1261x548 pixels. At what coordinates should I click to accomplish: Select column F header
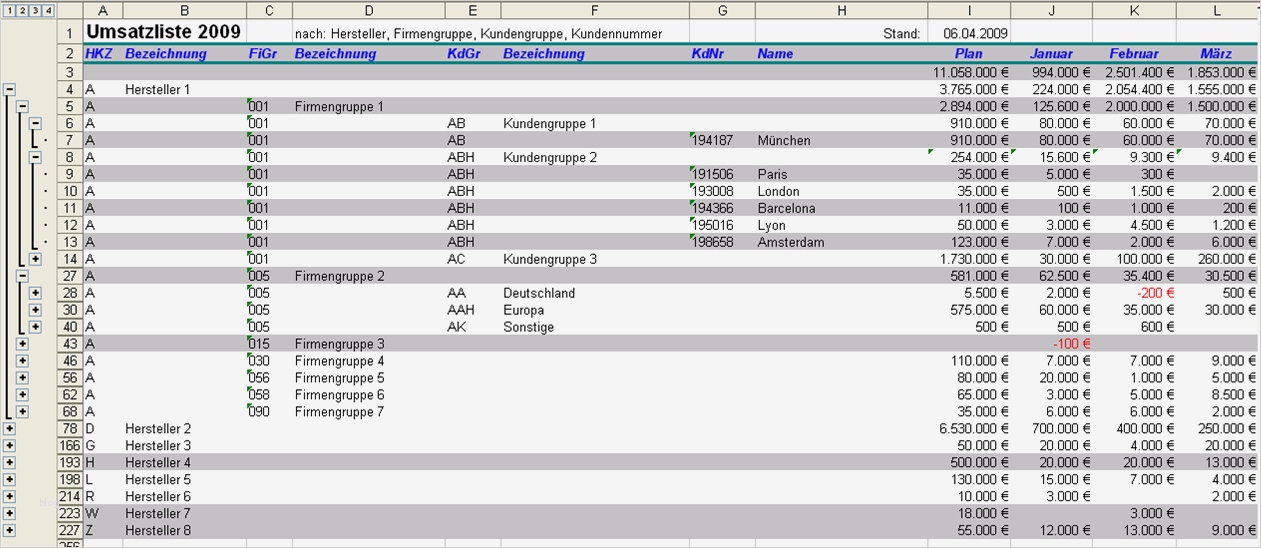[x=595, y=10]
